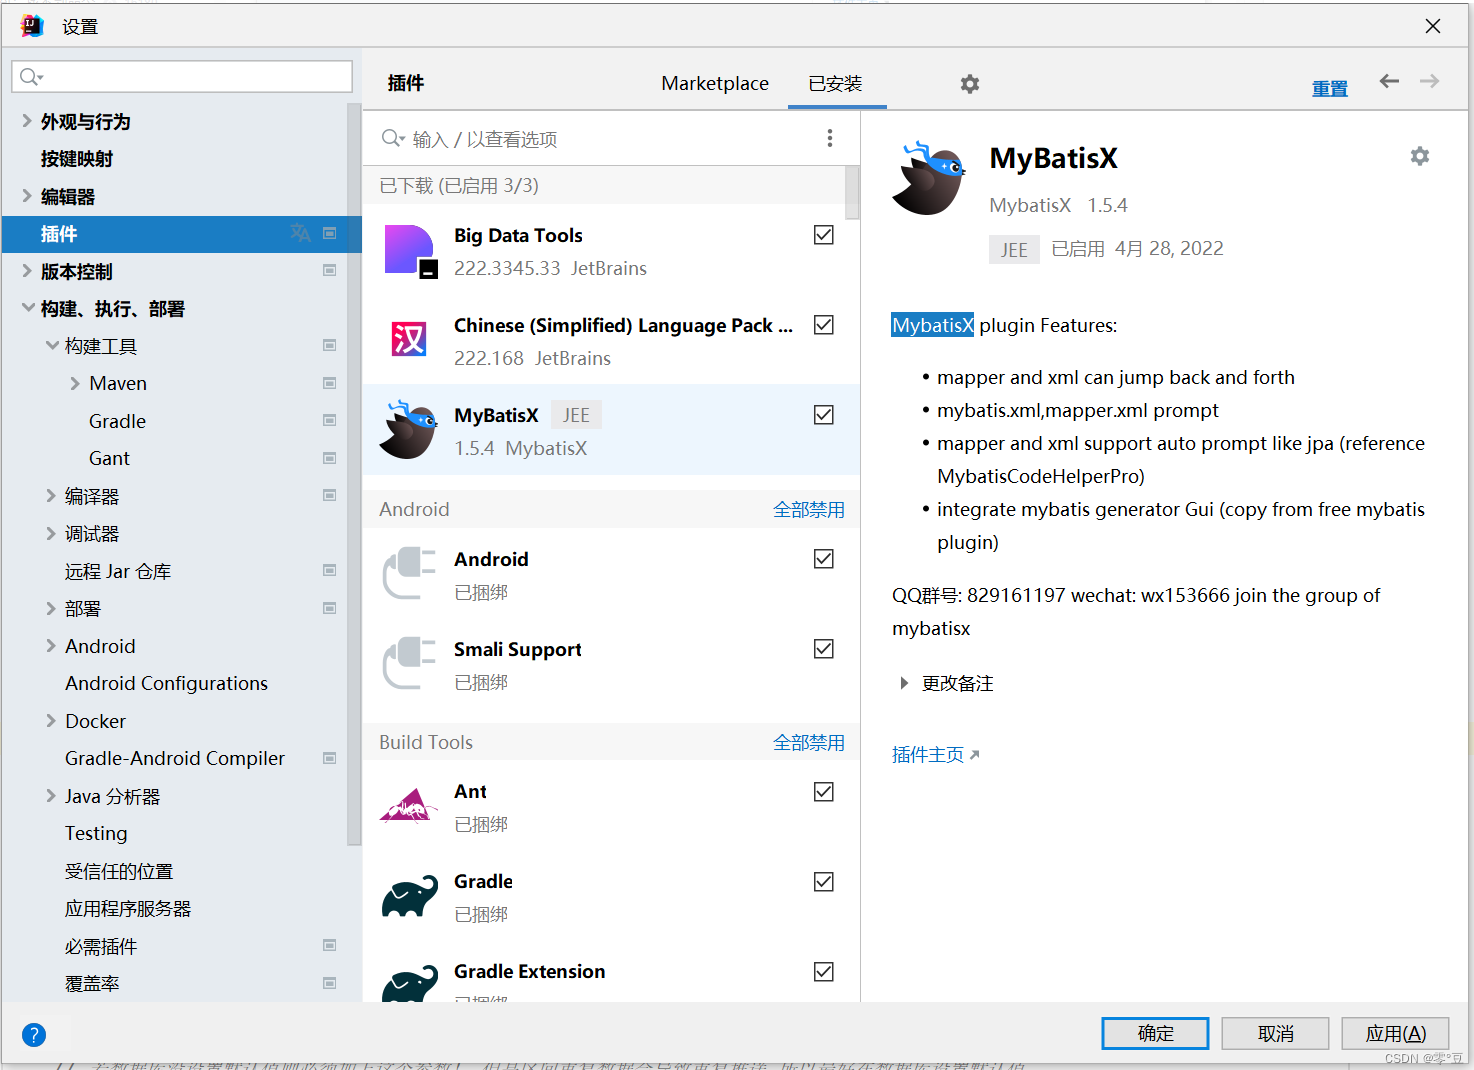1474x1070 pixels.
Task: Open the help question mark icon
Action: pos(34,1034)
